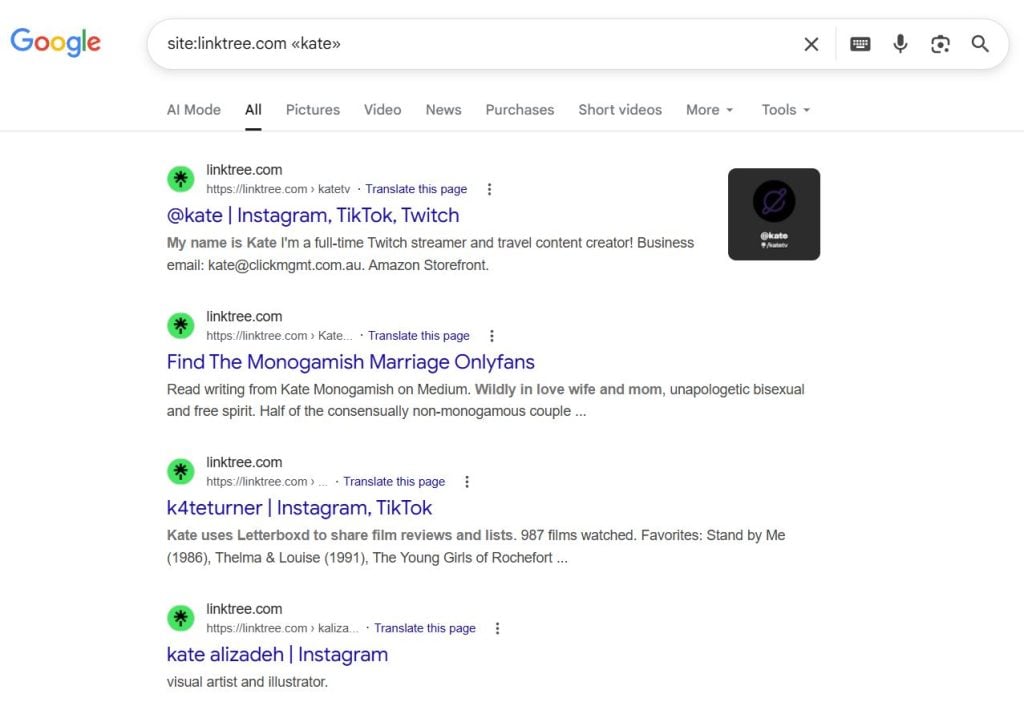Open three-dot menu for k4teturner result
Image resolution: width=1024 pixels, height=714 pixels.
click(x=467, y=482)
